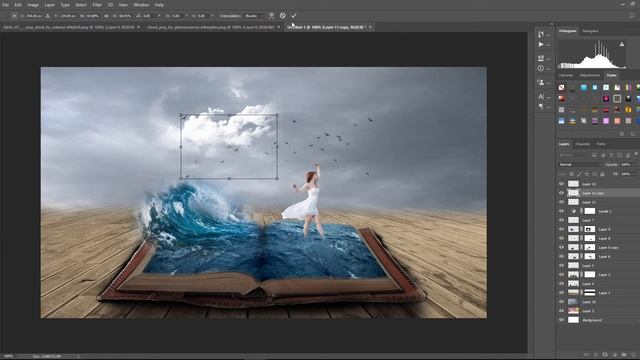The height and width of the screenshot is (360, 640).
Task: Open the Opacity slider arrow
Action: point(635,164)
